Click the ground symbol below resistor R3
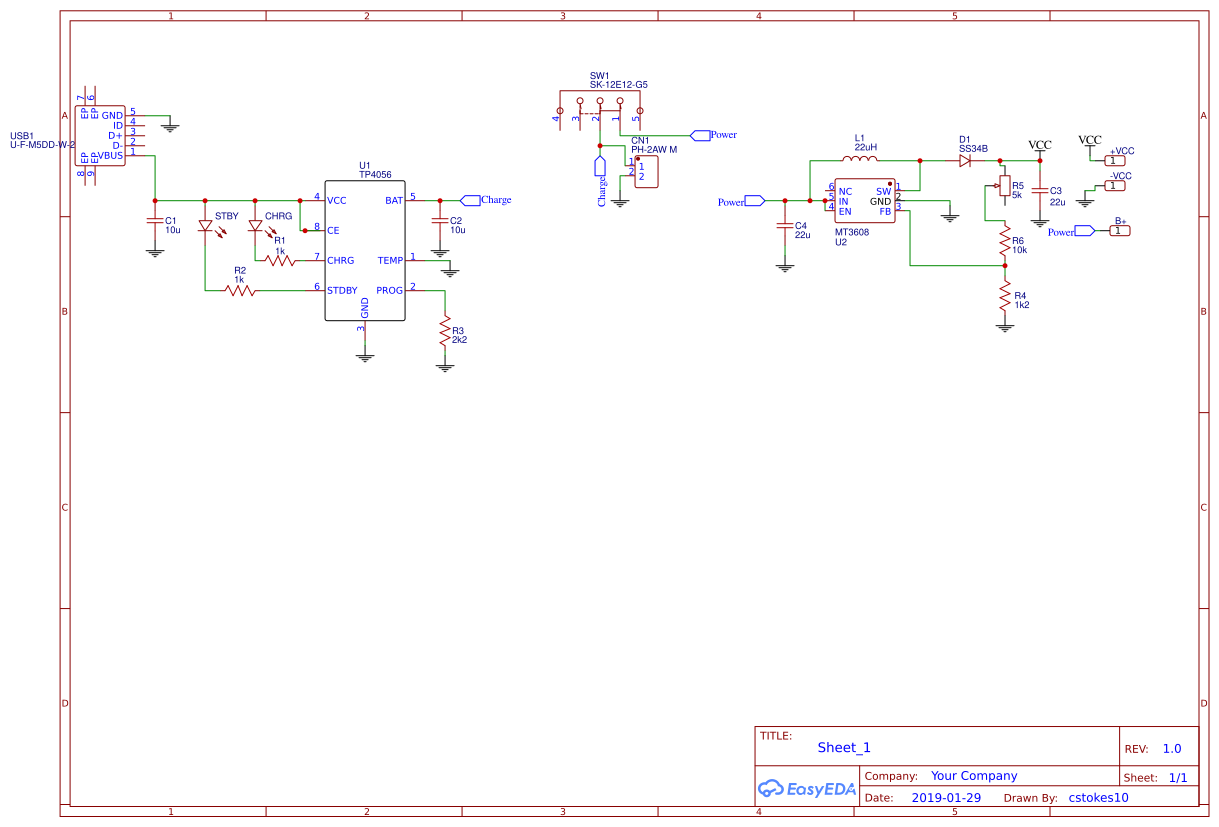 point(443,368)
